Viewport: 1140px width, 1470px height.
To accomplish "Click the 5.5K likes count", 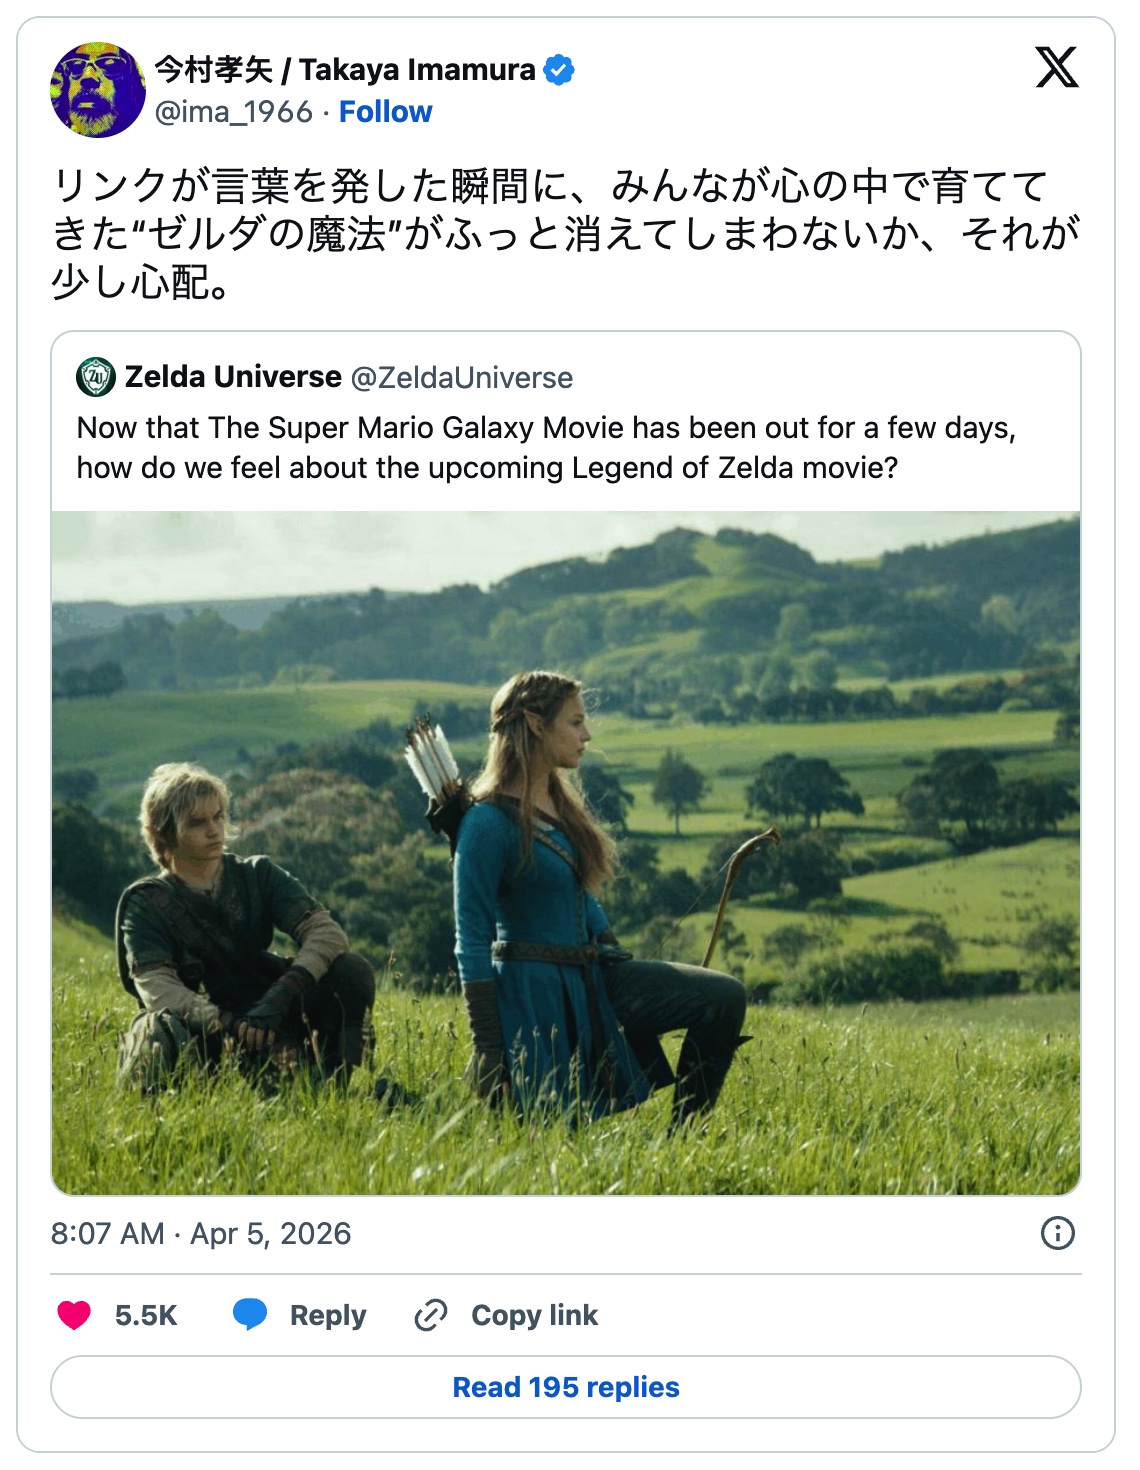I will click(146, 1315).
